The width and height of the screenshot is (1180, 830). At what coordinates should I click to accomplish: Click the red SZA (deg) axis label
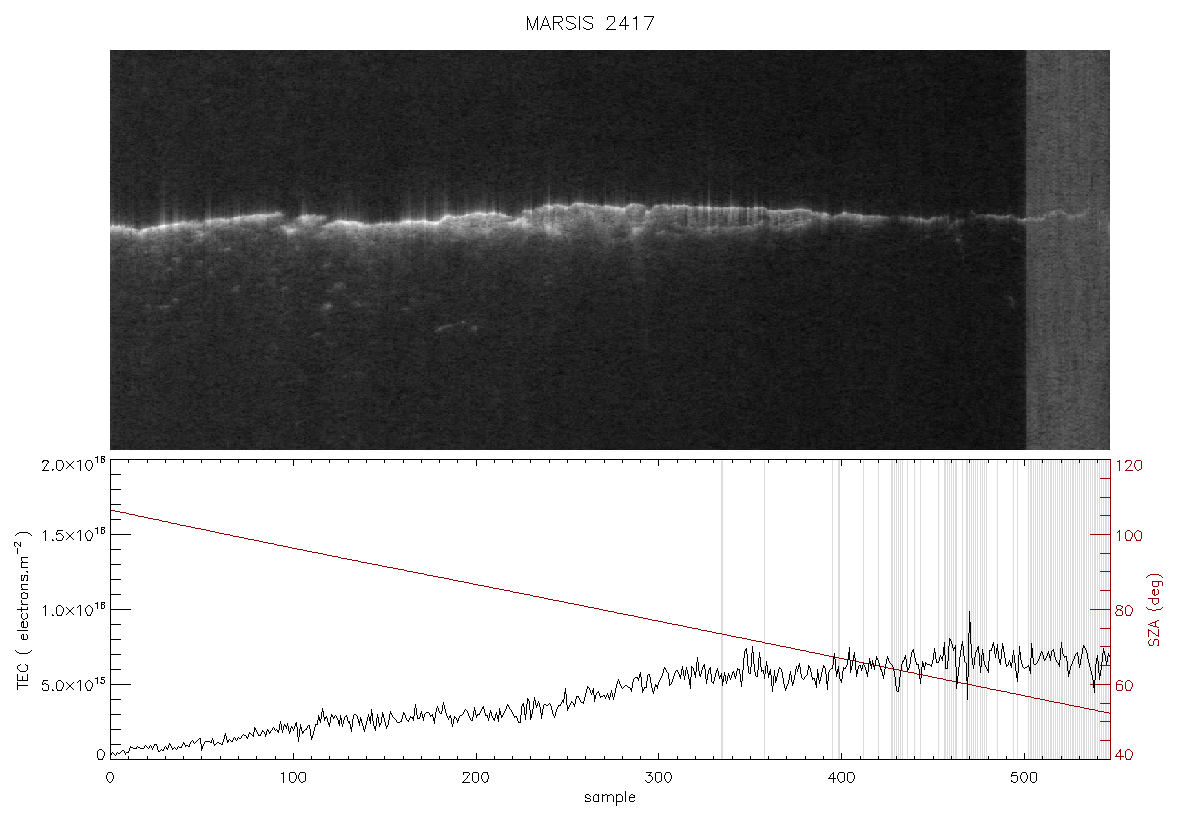click(x=1155, y=610)
